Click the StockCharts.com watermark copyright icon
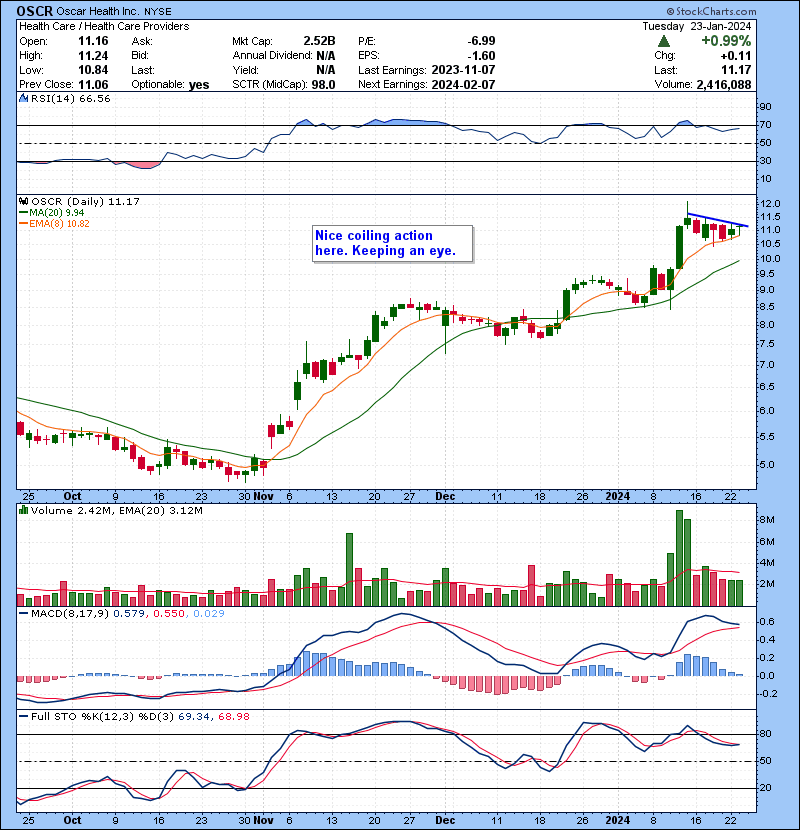 [670, 11]
